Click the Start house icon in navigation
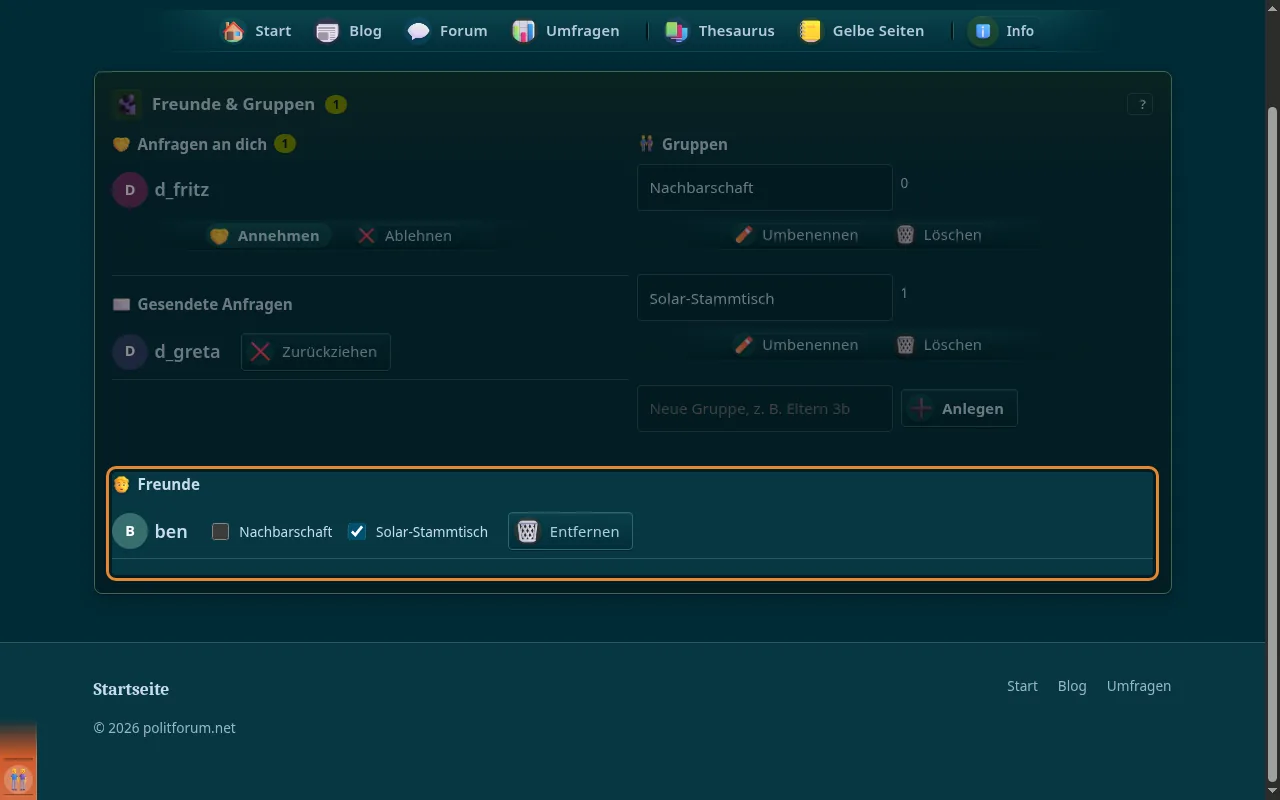This screenshot has width=1280, height=800. [x=233, y=31]
